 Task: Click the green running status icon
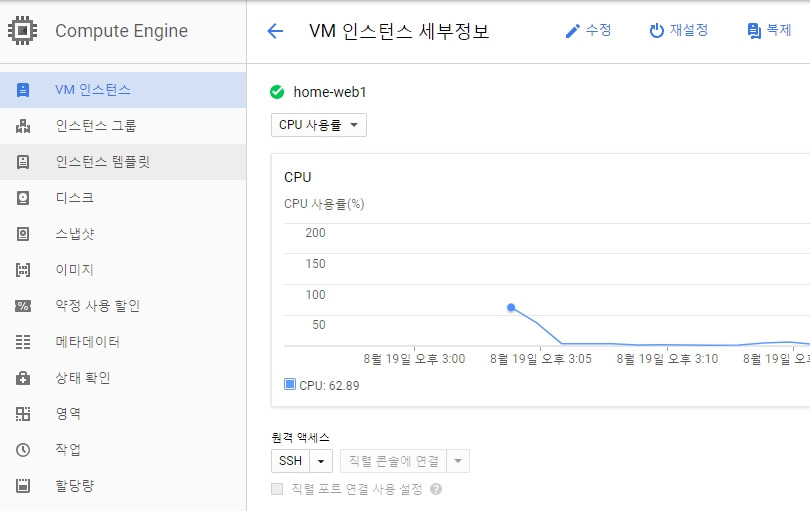(277, 92)
